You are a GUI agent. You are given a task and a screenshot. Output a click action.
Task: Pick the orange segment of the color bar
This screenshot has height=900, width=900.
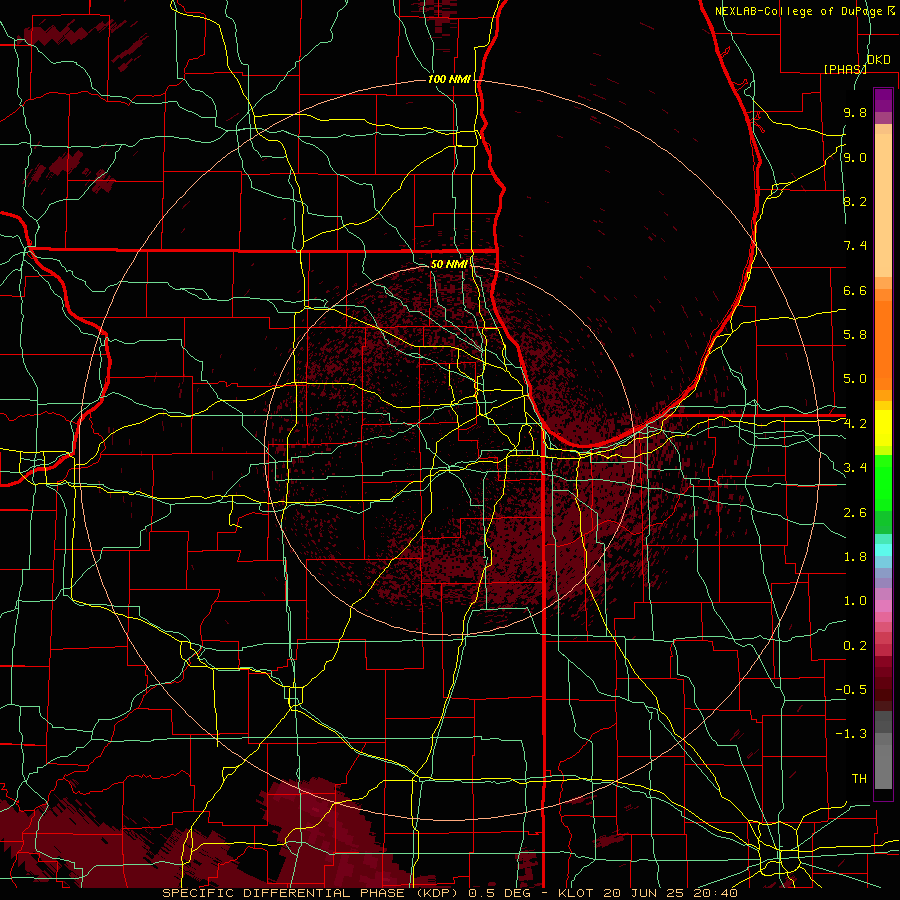(x=883, y=344)
